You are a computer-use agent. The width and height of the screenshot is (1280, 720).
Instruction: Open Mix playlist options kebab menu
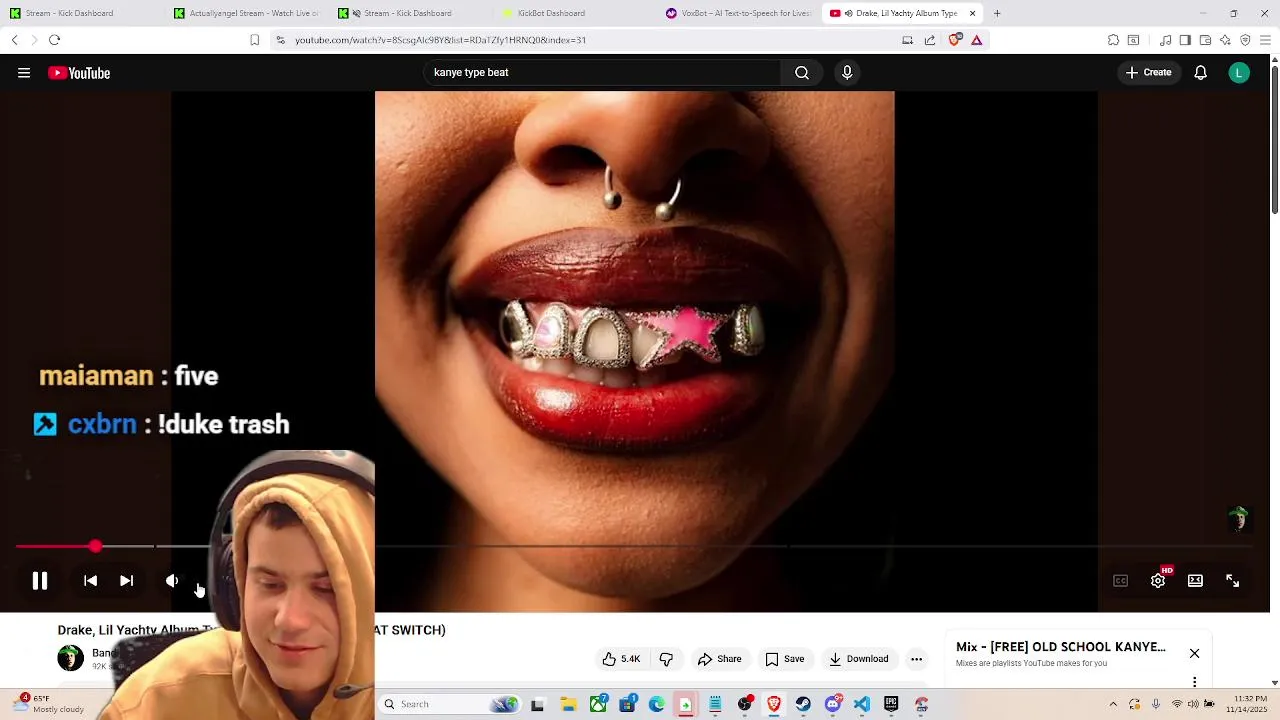[x=1194, y=682]
